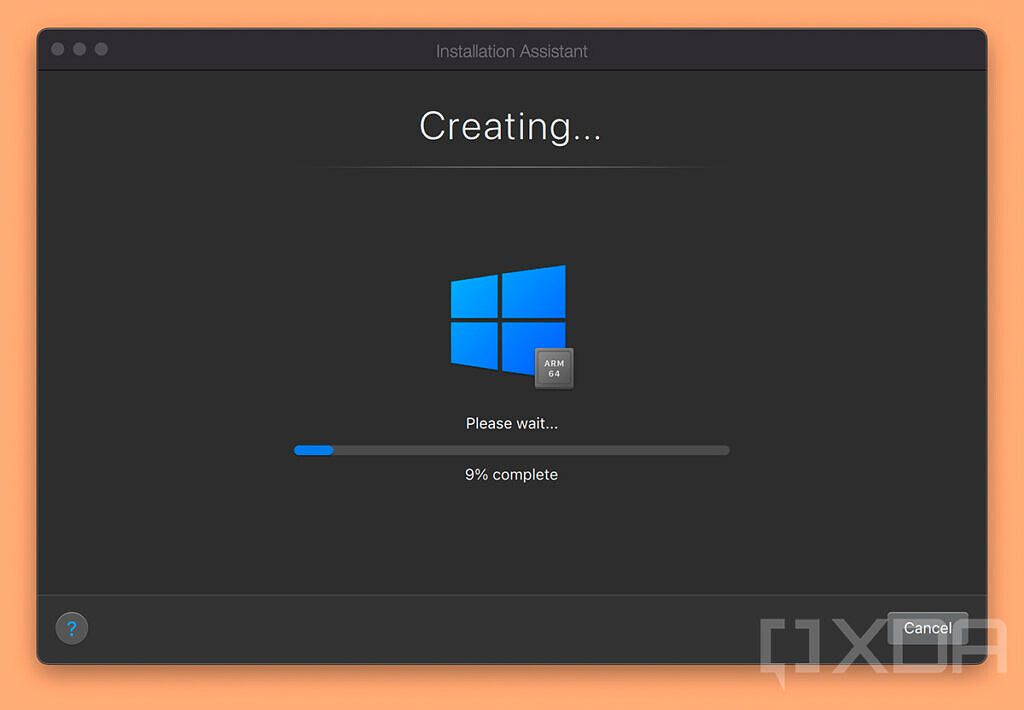Image resolution: width=1024 pixels, height=710 pixels.
Task: Click the 'Please wait...' label
Action: (511, 423)
